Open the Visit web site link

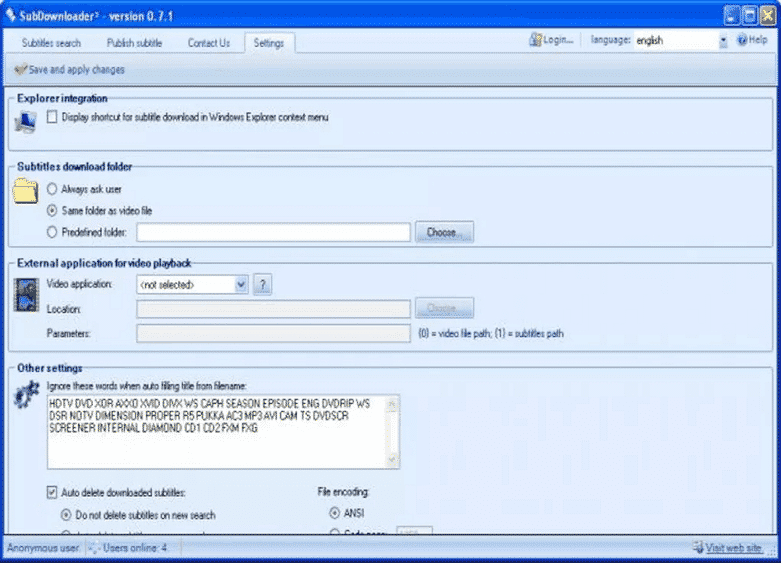pyautogui.click(x=734, y=548)
